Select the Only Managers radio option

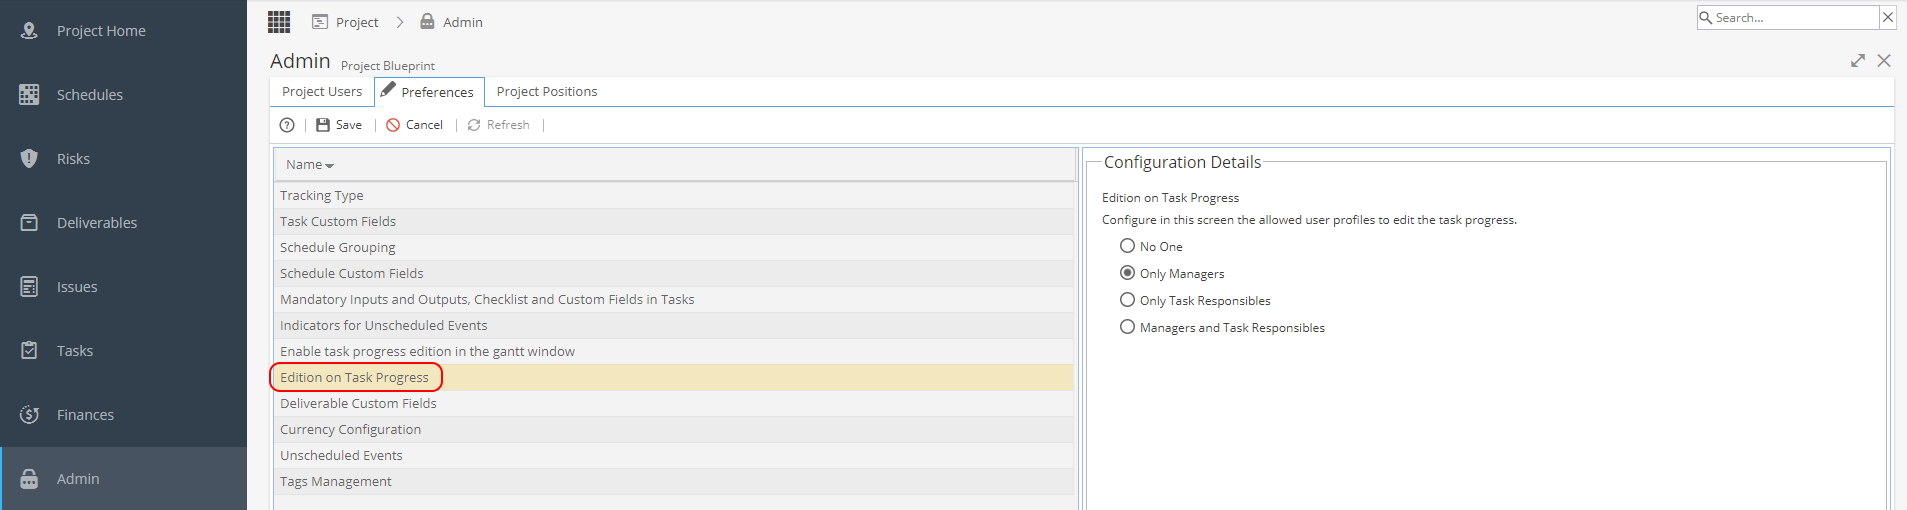pos(1127,273)
